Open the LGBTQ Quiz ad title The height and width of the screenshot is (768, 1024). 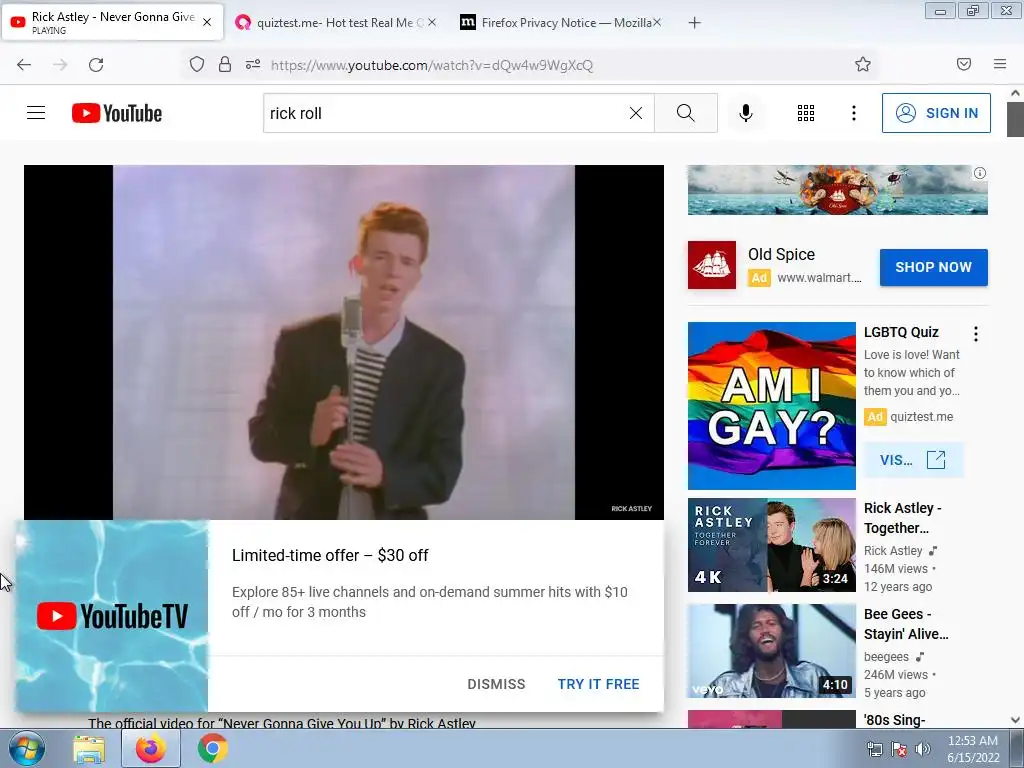coord(901,332)
